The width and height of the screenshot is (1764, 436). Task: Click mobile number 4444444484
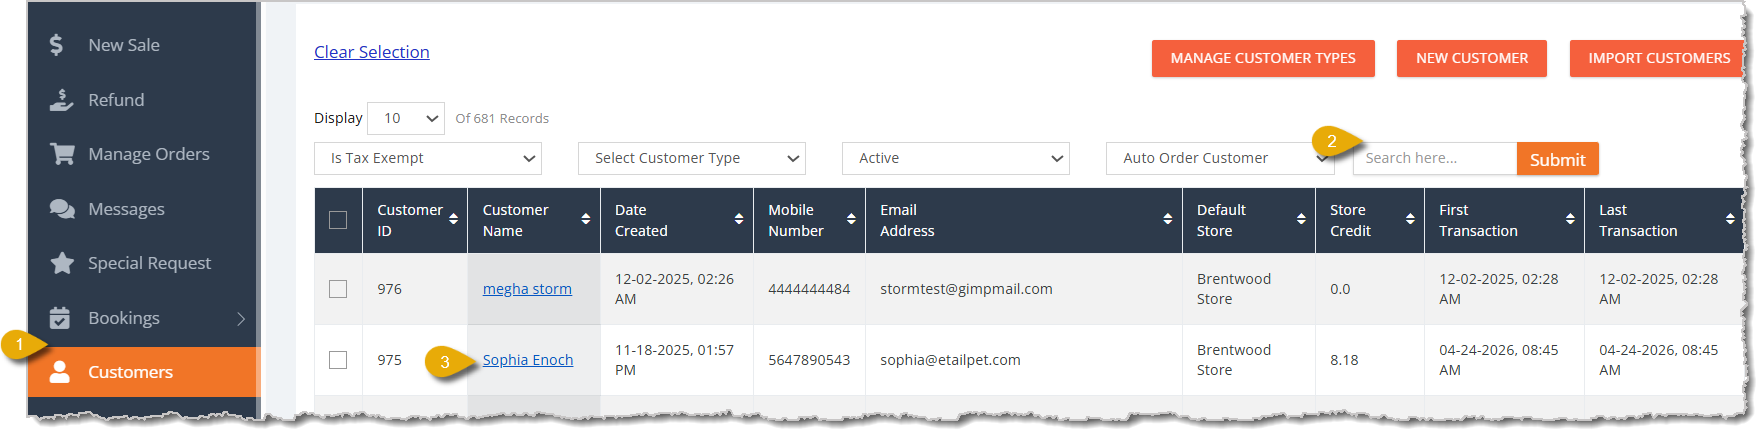coord(809,289)
